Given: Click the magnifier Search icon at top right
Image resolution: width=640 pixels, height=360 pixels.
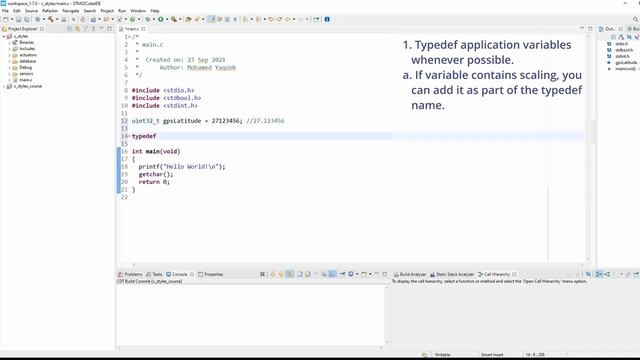Looking at the screenshot, I should 636,19.
